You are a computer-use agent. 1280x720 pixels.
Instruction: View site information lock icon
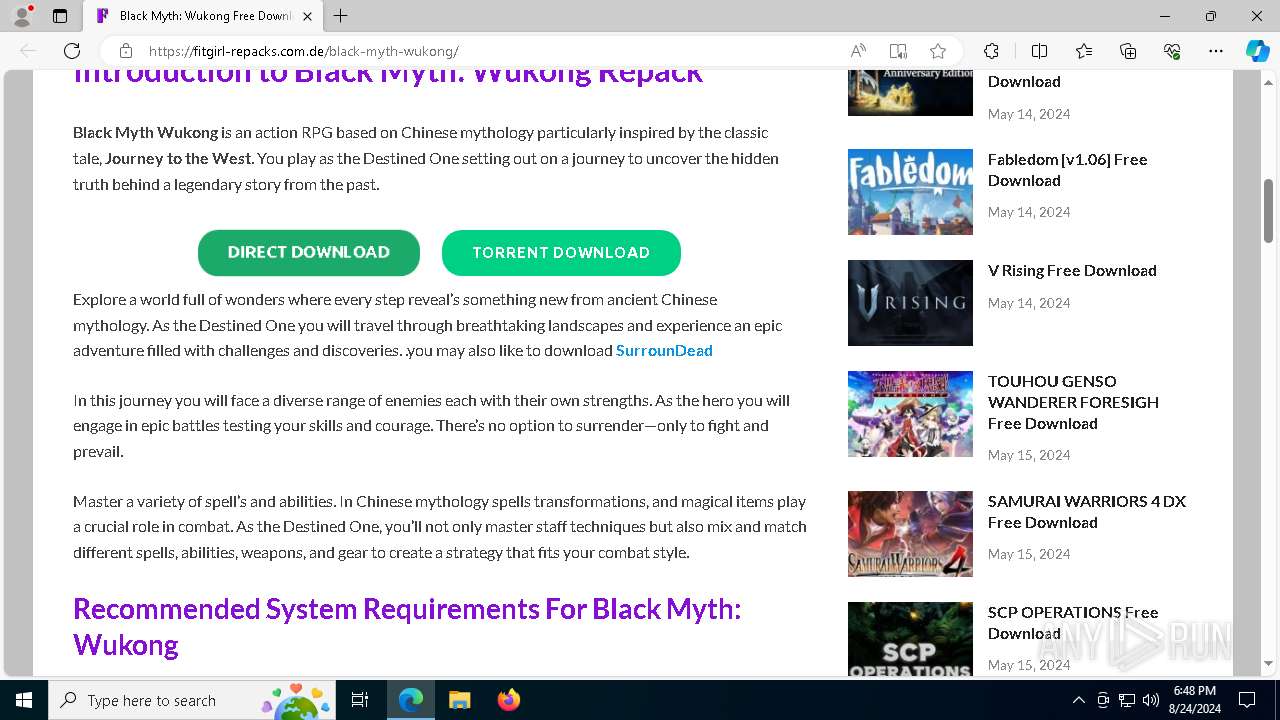point(126,51)
